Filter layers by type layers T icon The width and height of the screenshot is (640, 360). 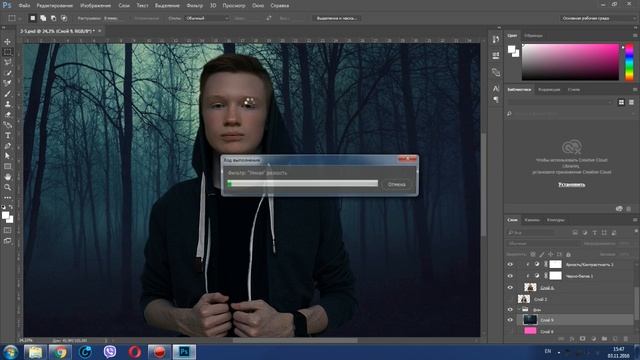[594, 232]
